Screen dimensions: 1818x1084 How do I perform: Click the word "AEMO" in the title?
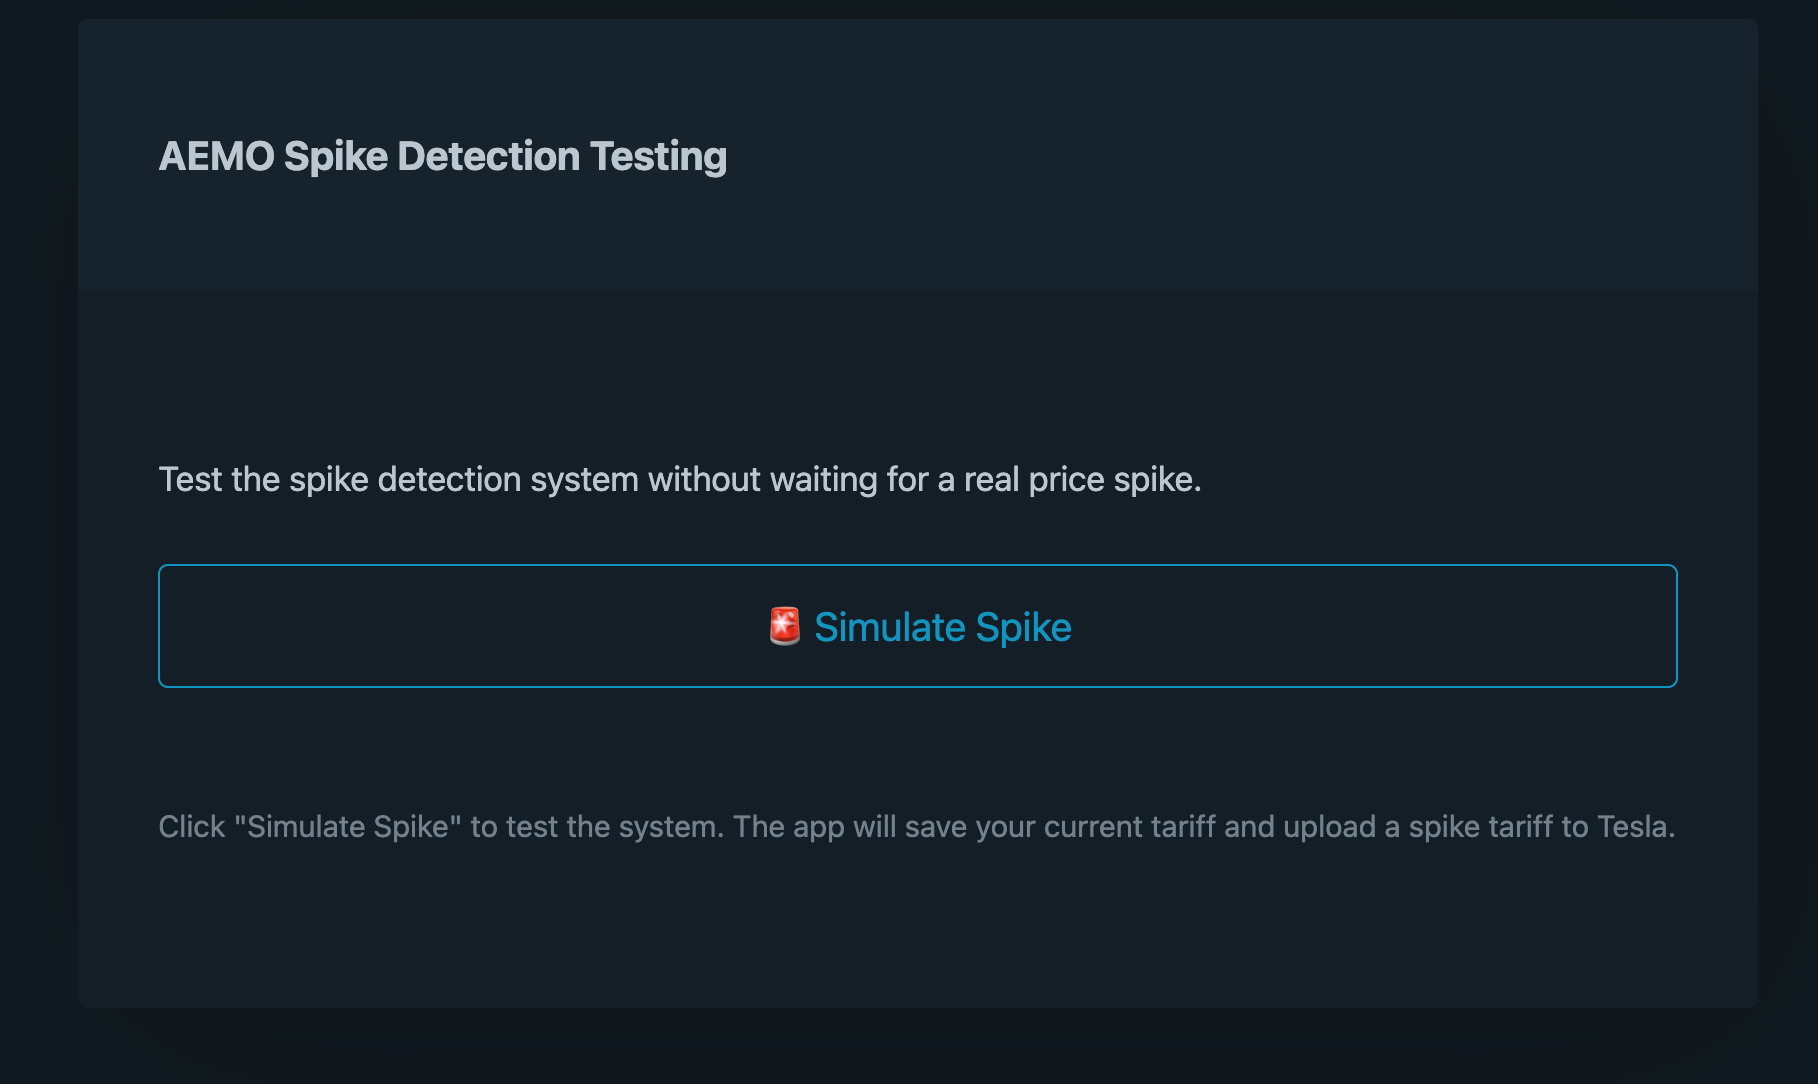pos(216,156)
